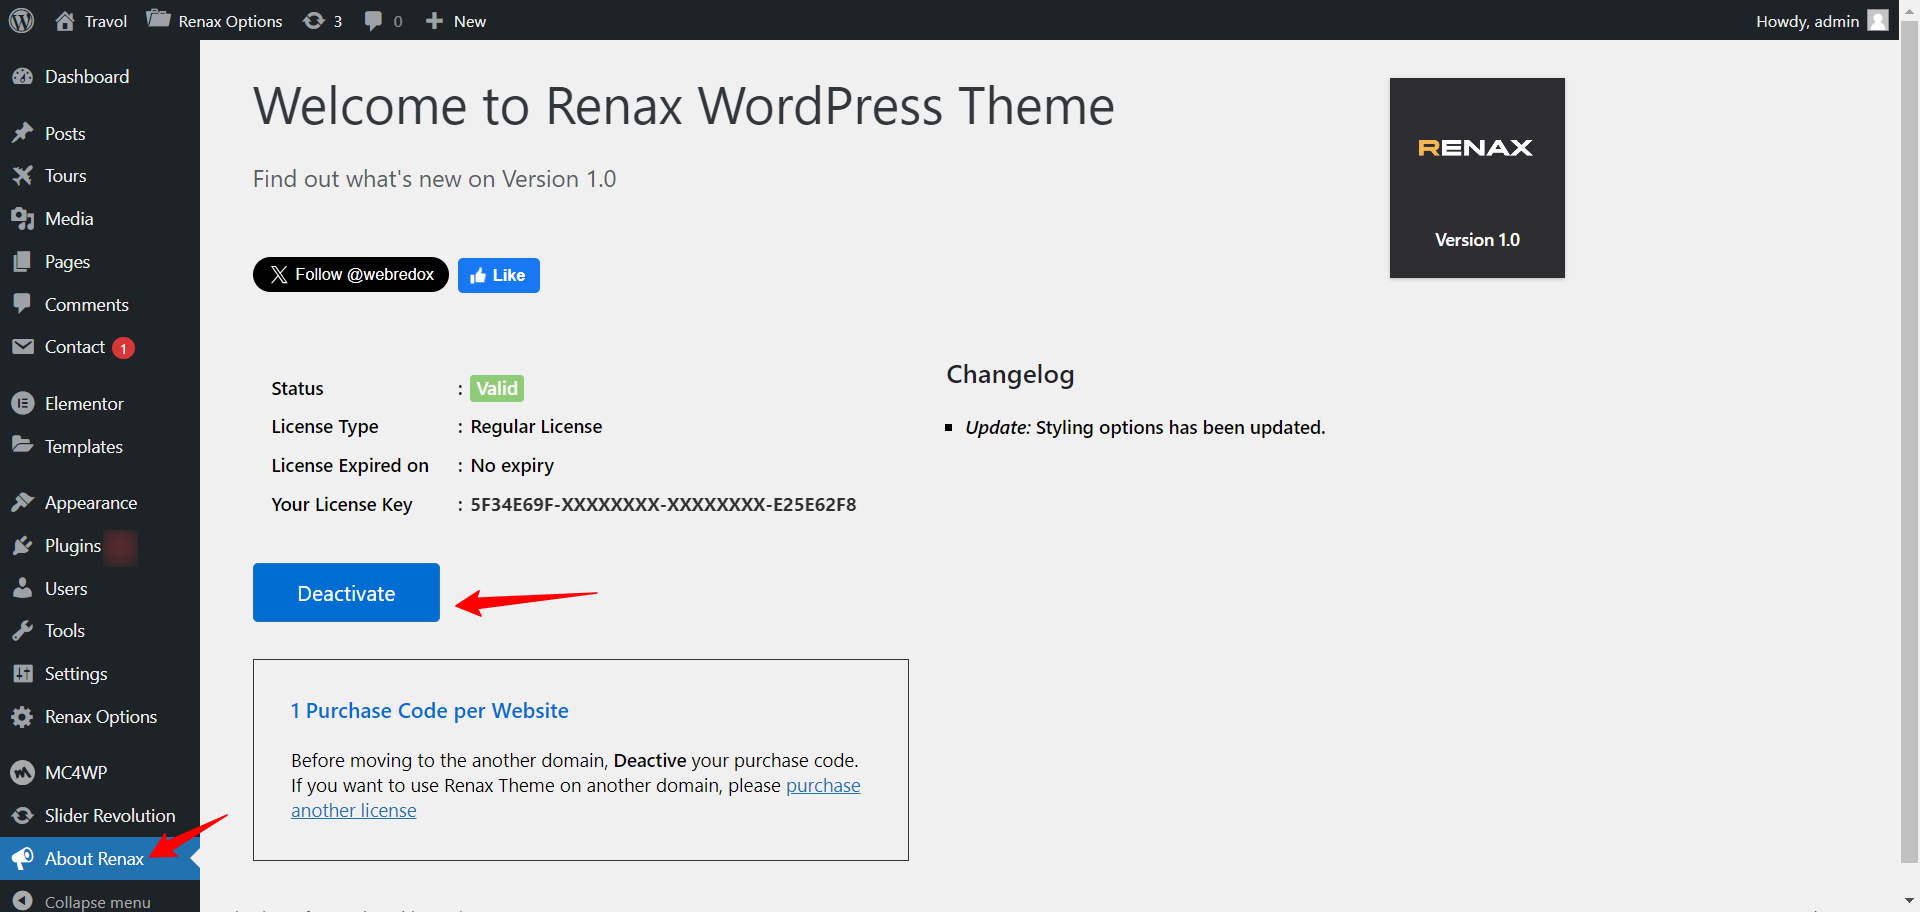
Task: Click the Tools wrench icon
Action: tap(22, 631)
